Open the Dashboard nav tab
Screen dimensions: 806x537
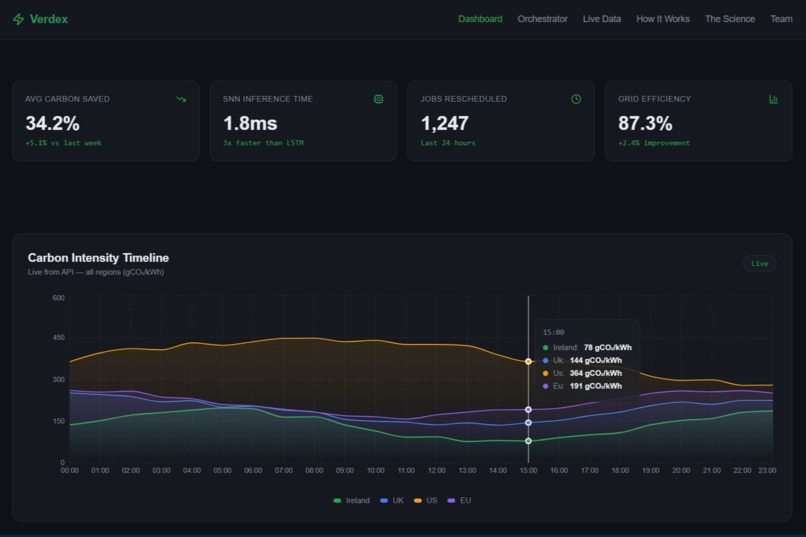click(480, 19)
